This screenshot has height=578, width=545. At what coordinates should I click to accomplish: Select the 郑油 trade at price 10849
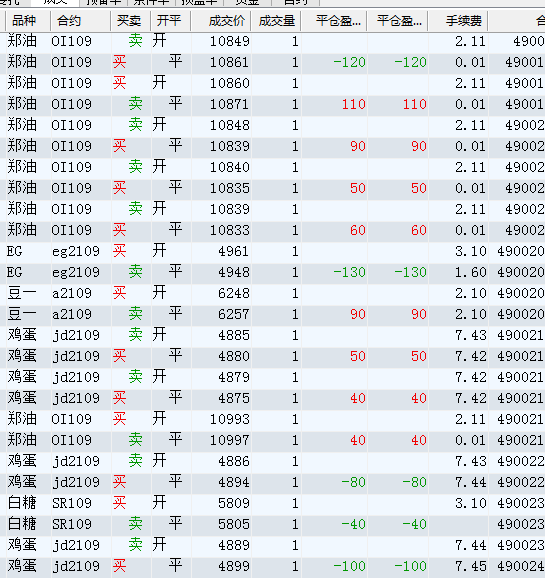tap(272, 41)
